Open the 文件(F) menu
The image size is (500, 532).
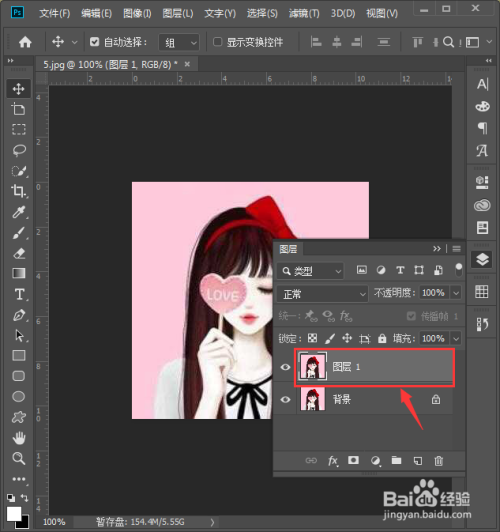55,14
